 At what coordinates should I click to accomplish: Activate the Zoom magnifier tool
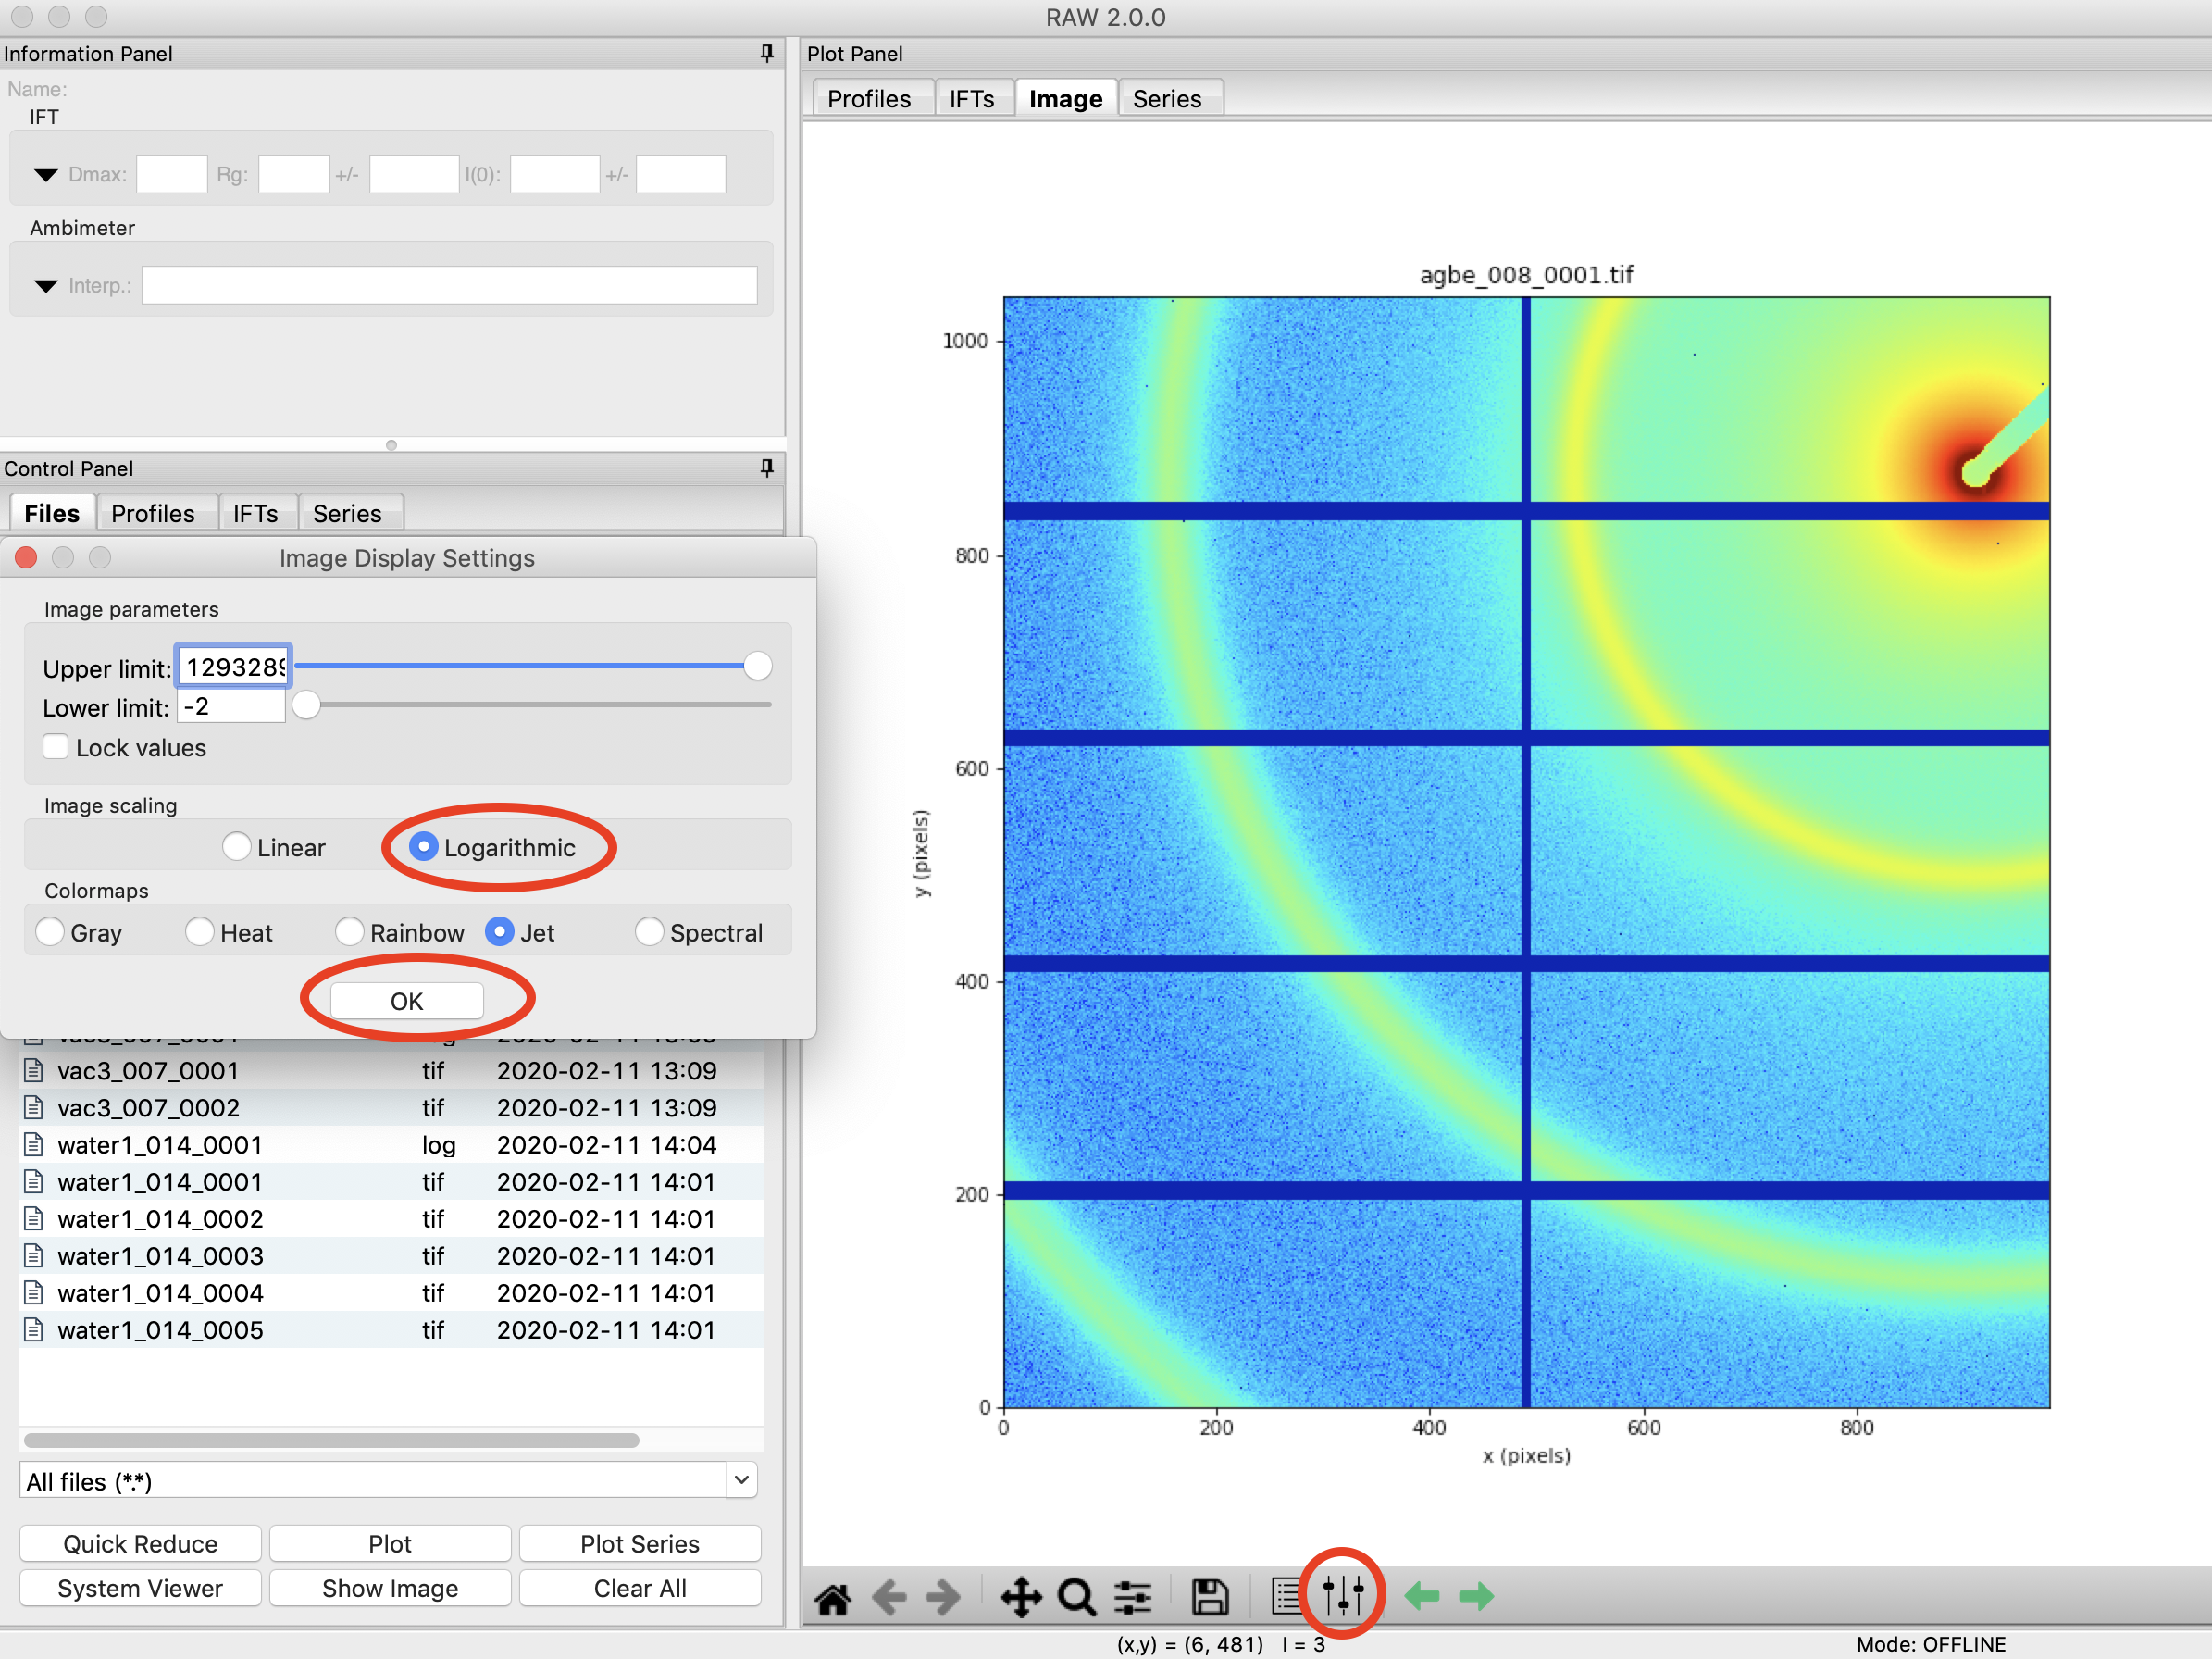[1077, 1597]
